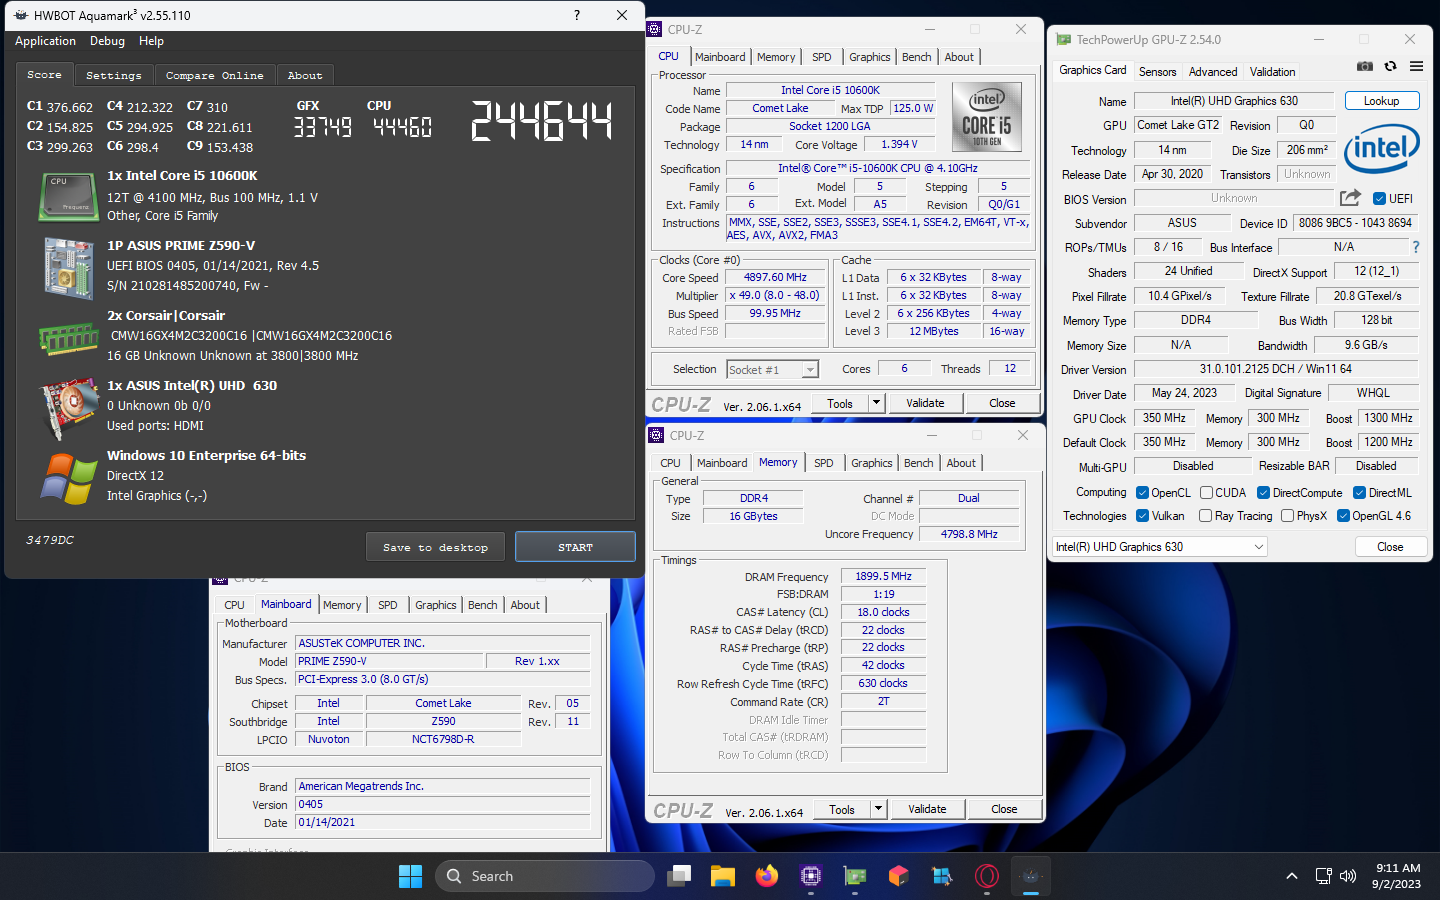The width and height of the screenshot is (1440, 900).
Task: Click the Windows taskbar Search box
Action: 545,876
